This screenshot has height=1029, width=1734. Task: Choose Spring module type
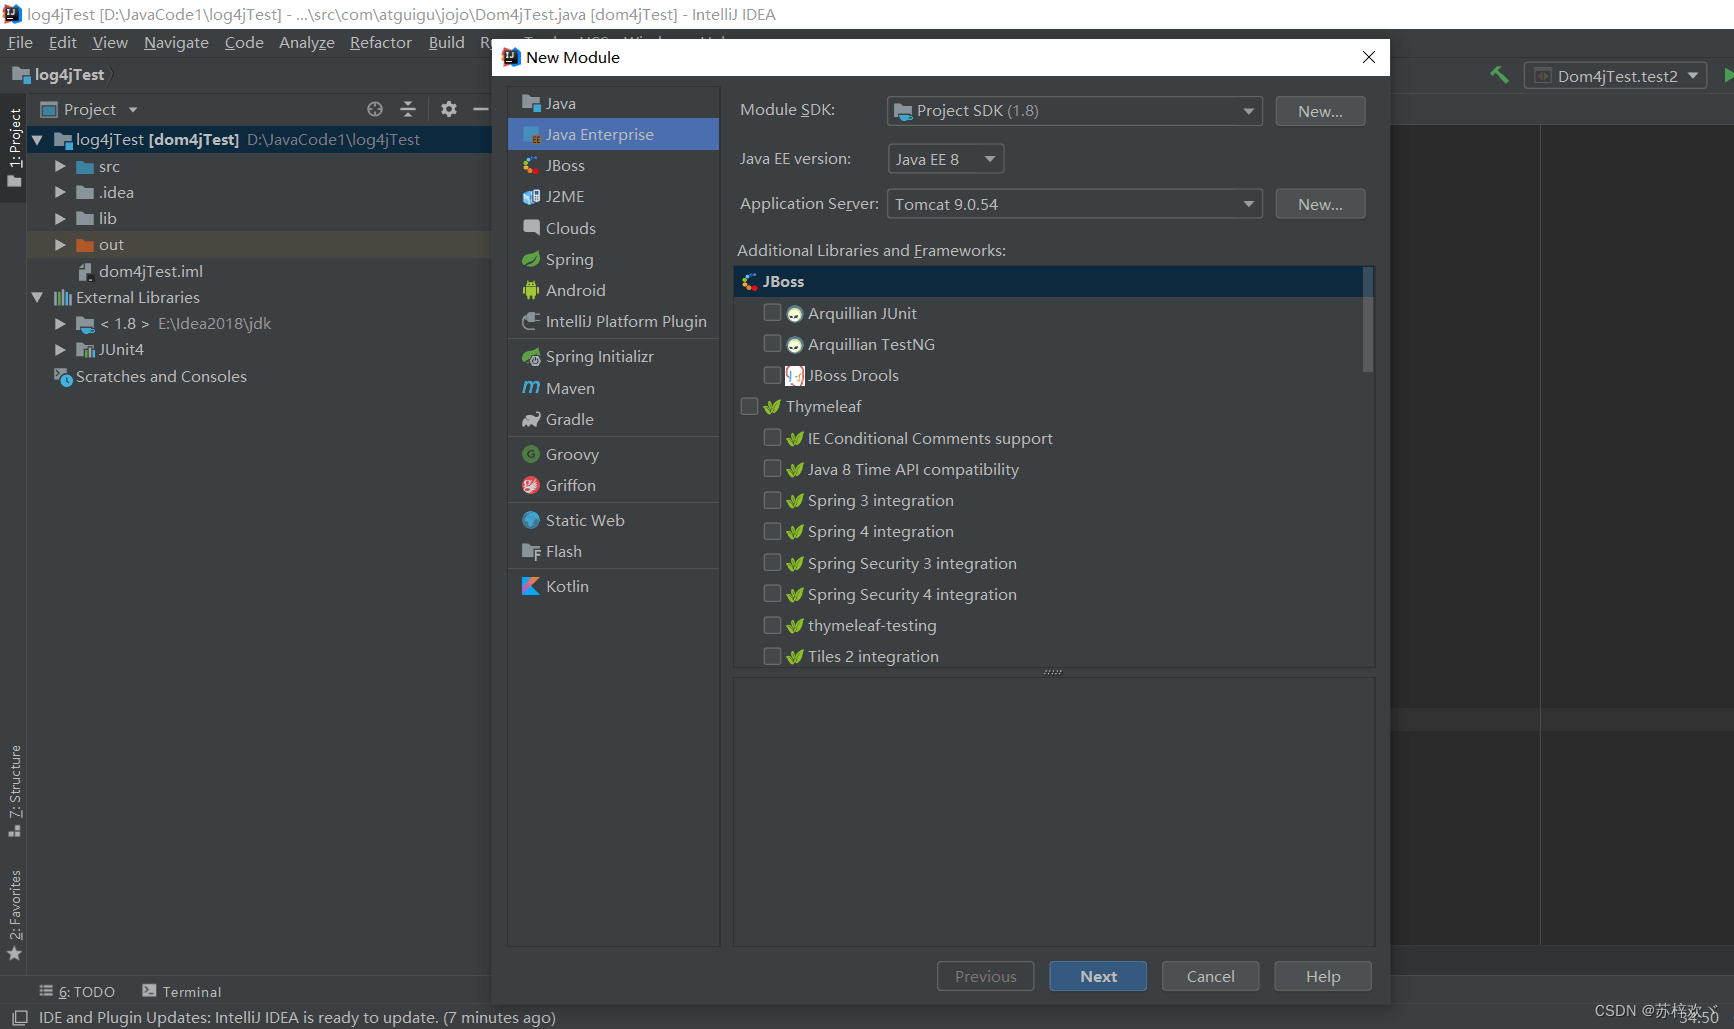click(x=613, y=259)
